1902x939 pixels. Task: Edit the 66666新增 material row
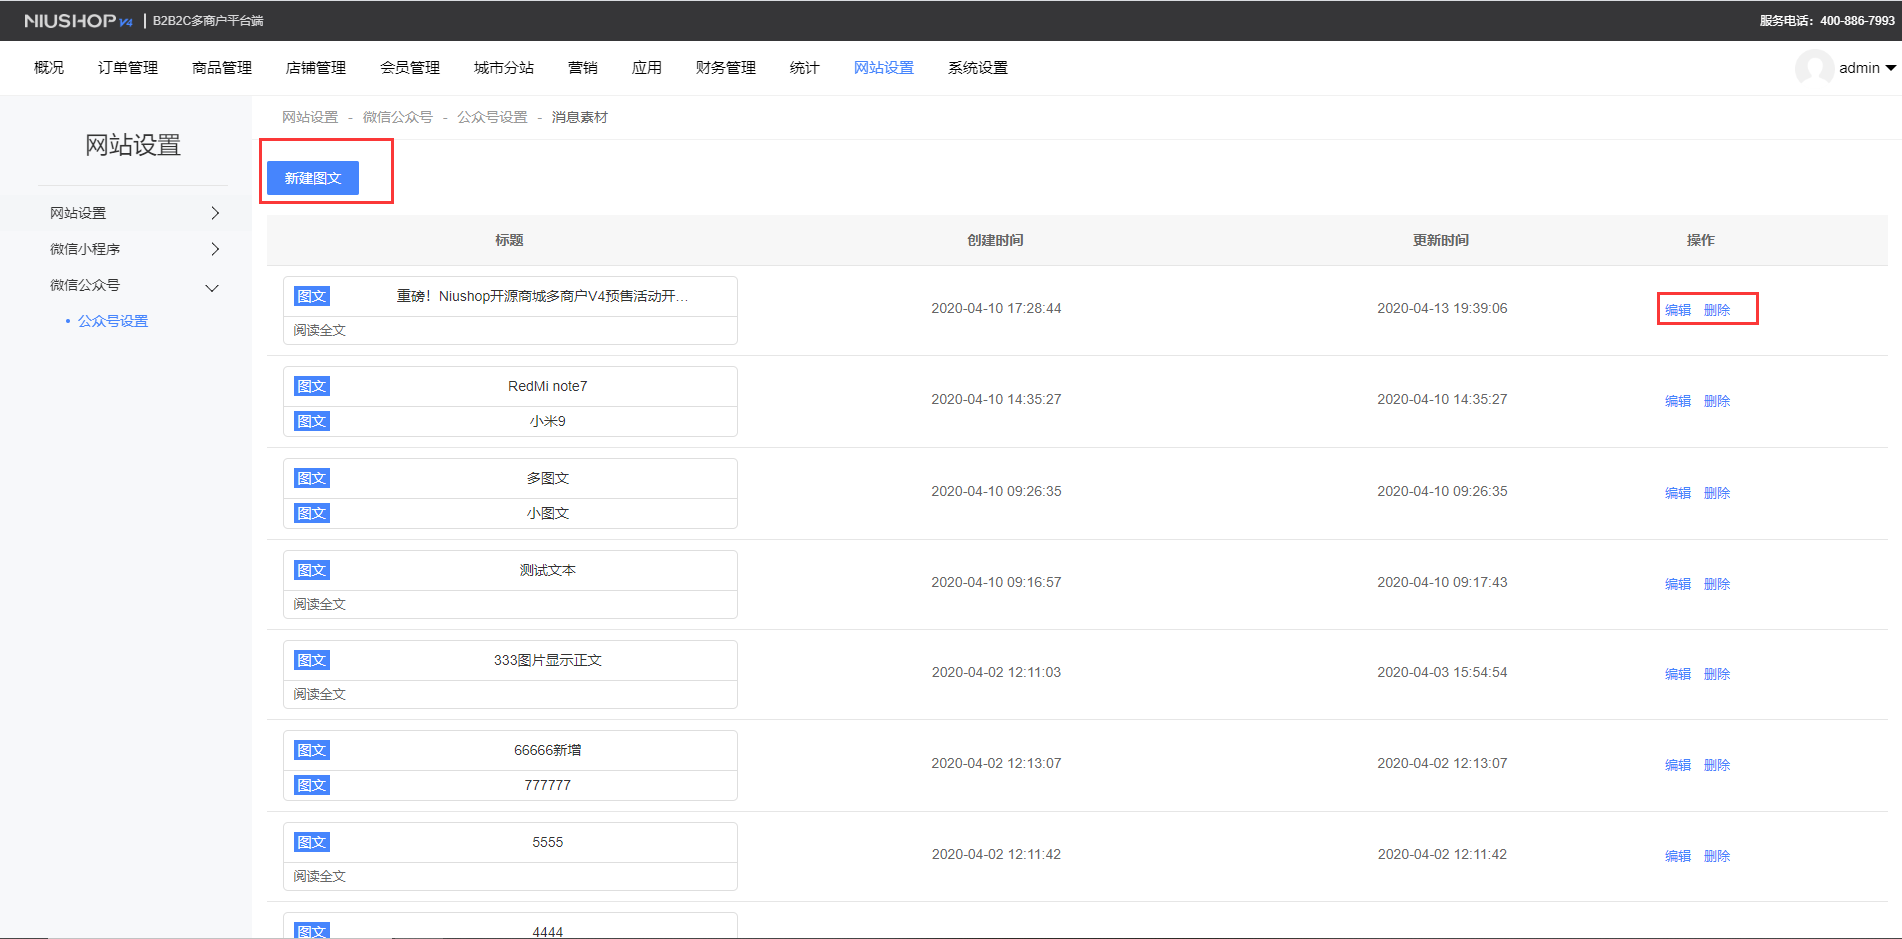tap(1678, 765)
